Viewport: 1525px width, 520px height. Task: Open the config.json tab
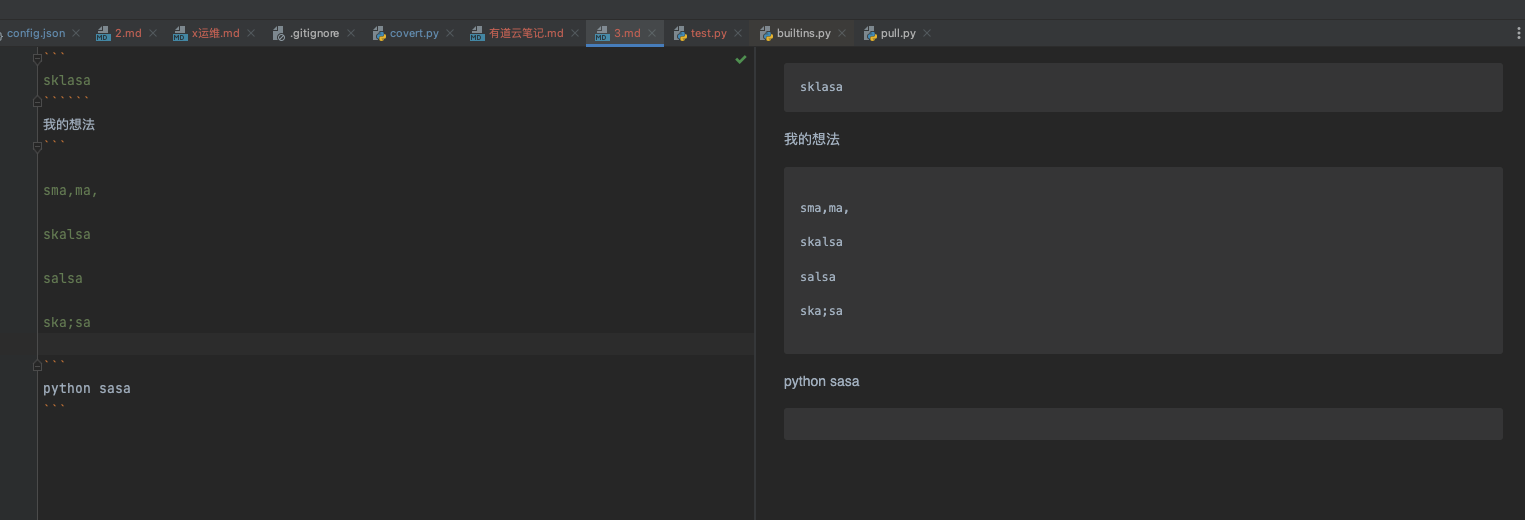point(36,33)
